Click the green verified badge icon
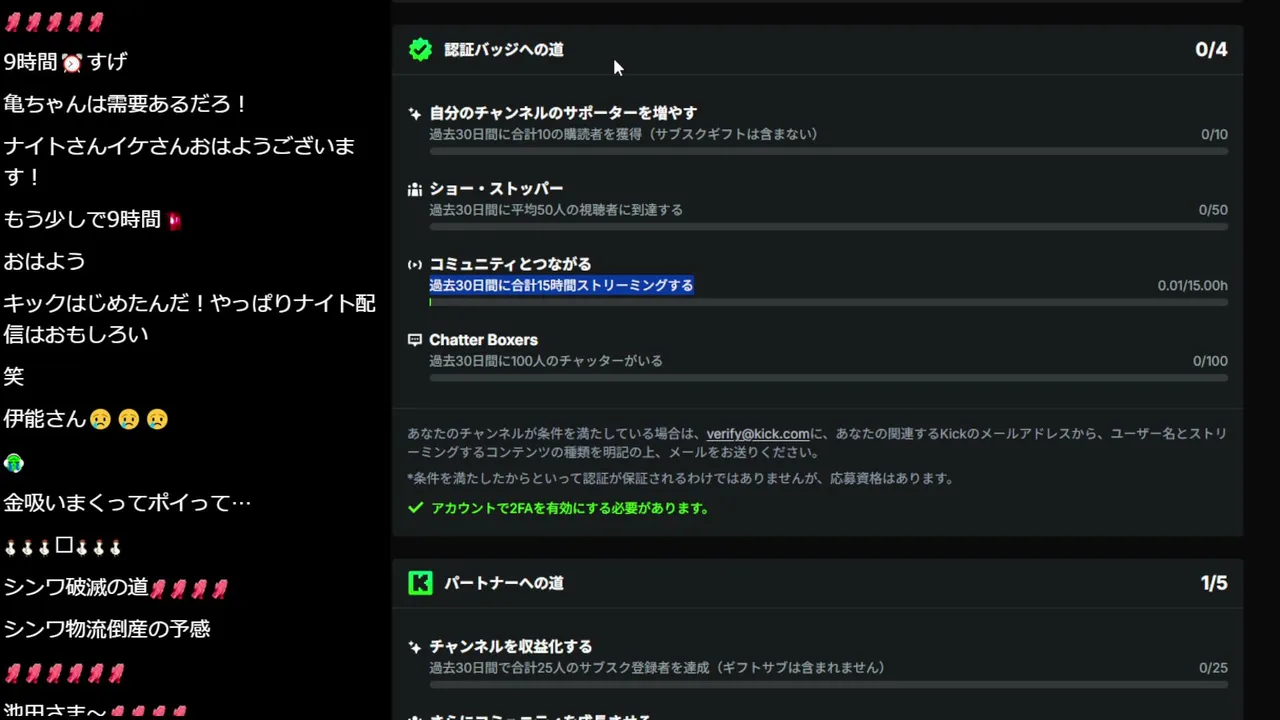 click(420, 50)
